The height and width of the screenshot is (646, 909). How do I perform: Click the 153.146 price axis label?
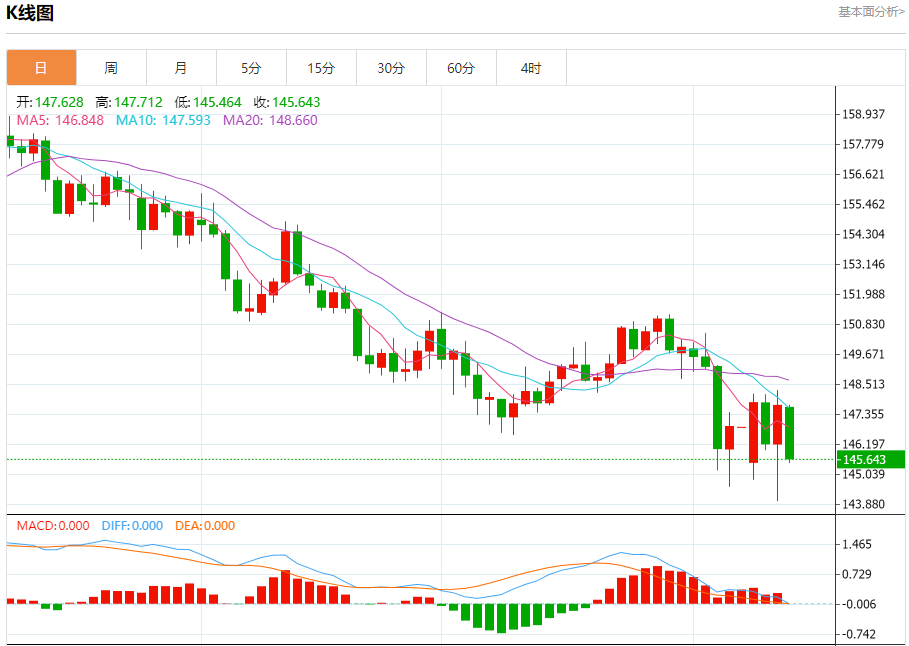pyautogui.click(x=863, y=264)
